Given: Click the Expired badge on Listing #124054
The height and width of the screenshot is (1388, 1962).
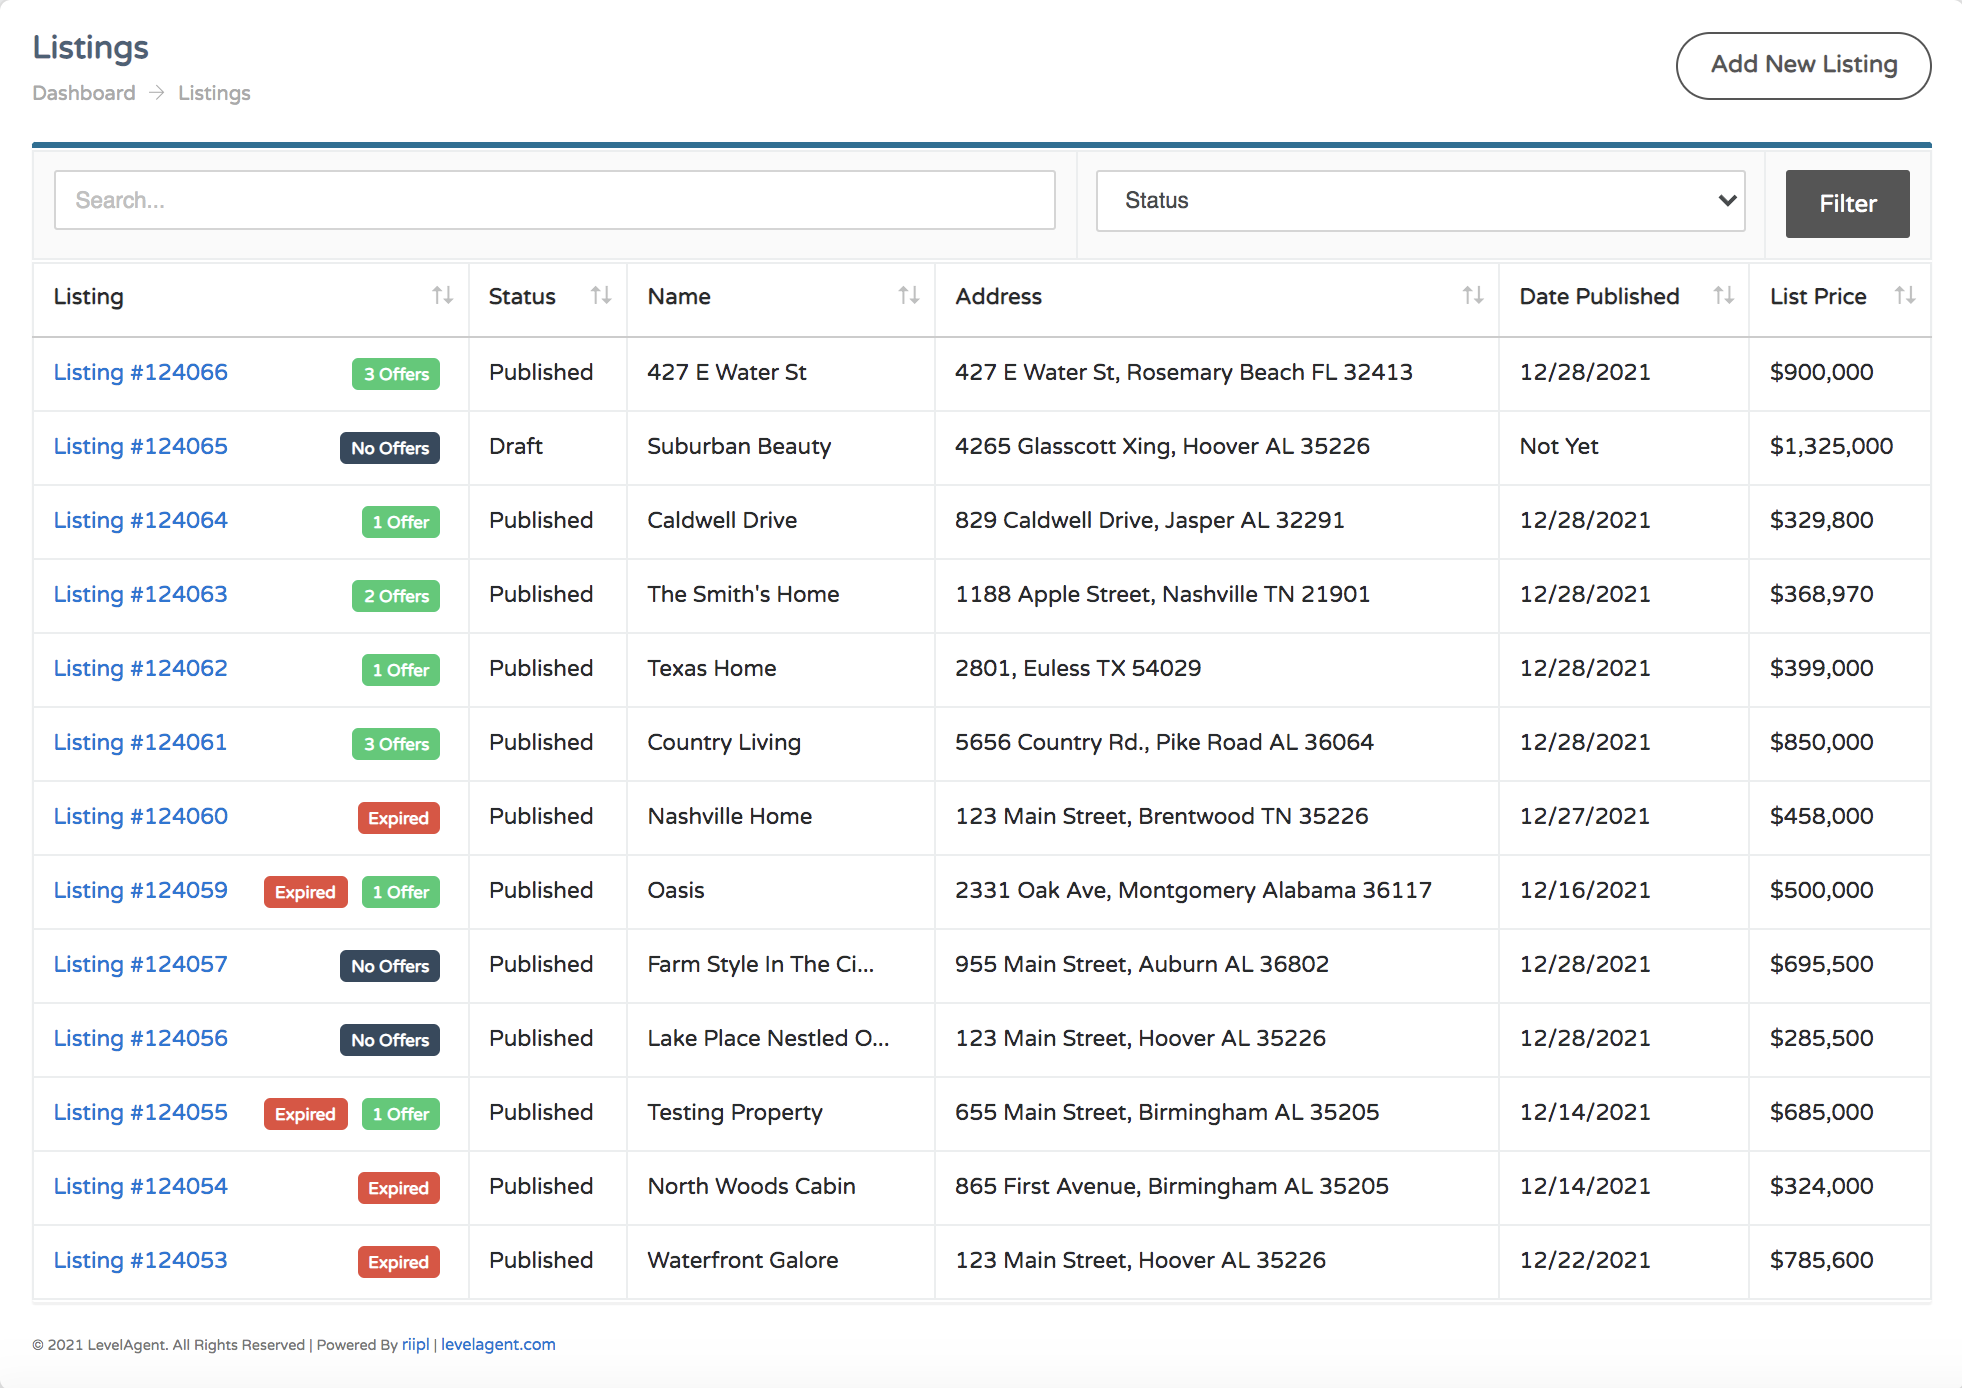Looking at the screenshot, I should 399,1188.
